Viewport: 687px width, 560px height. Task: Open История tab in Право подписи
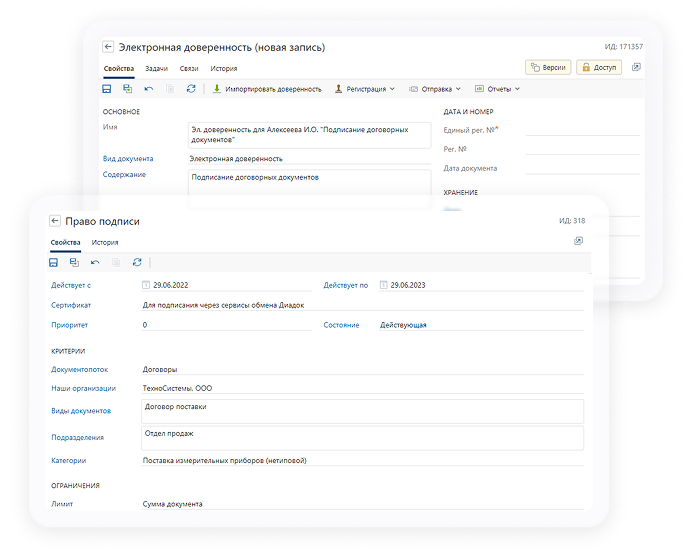pyautogui.click(x=105, y=242)
